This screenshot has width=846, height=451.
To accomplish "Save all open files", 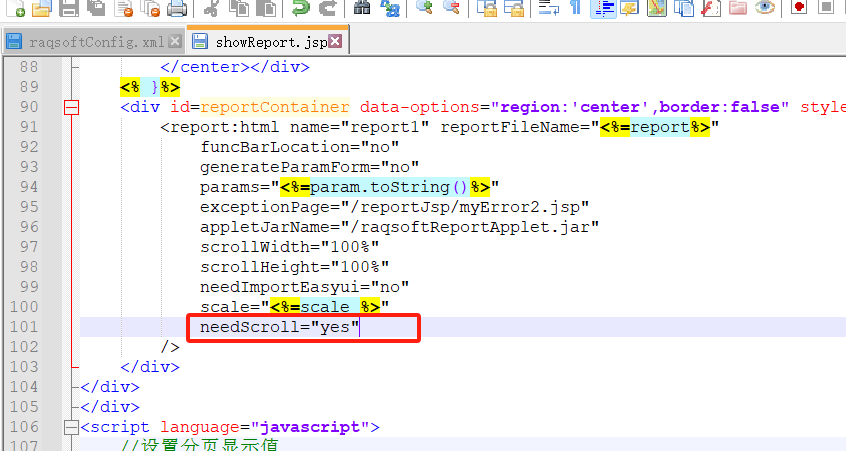I will coord(96,8).
